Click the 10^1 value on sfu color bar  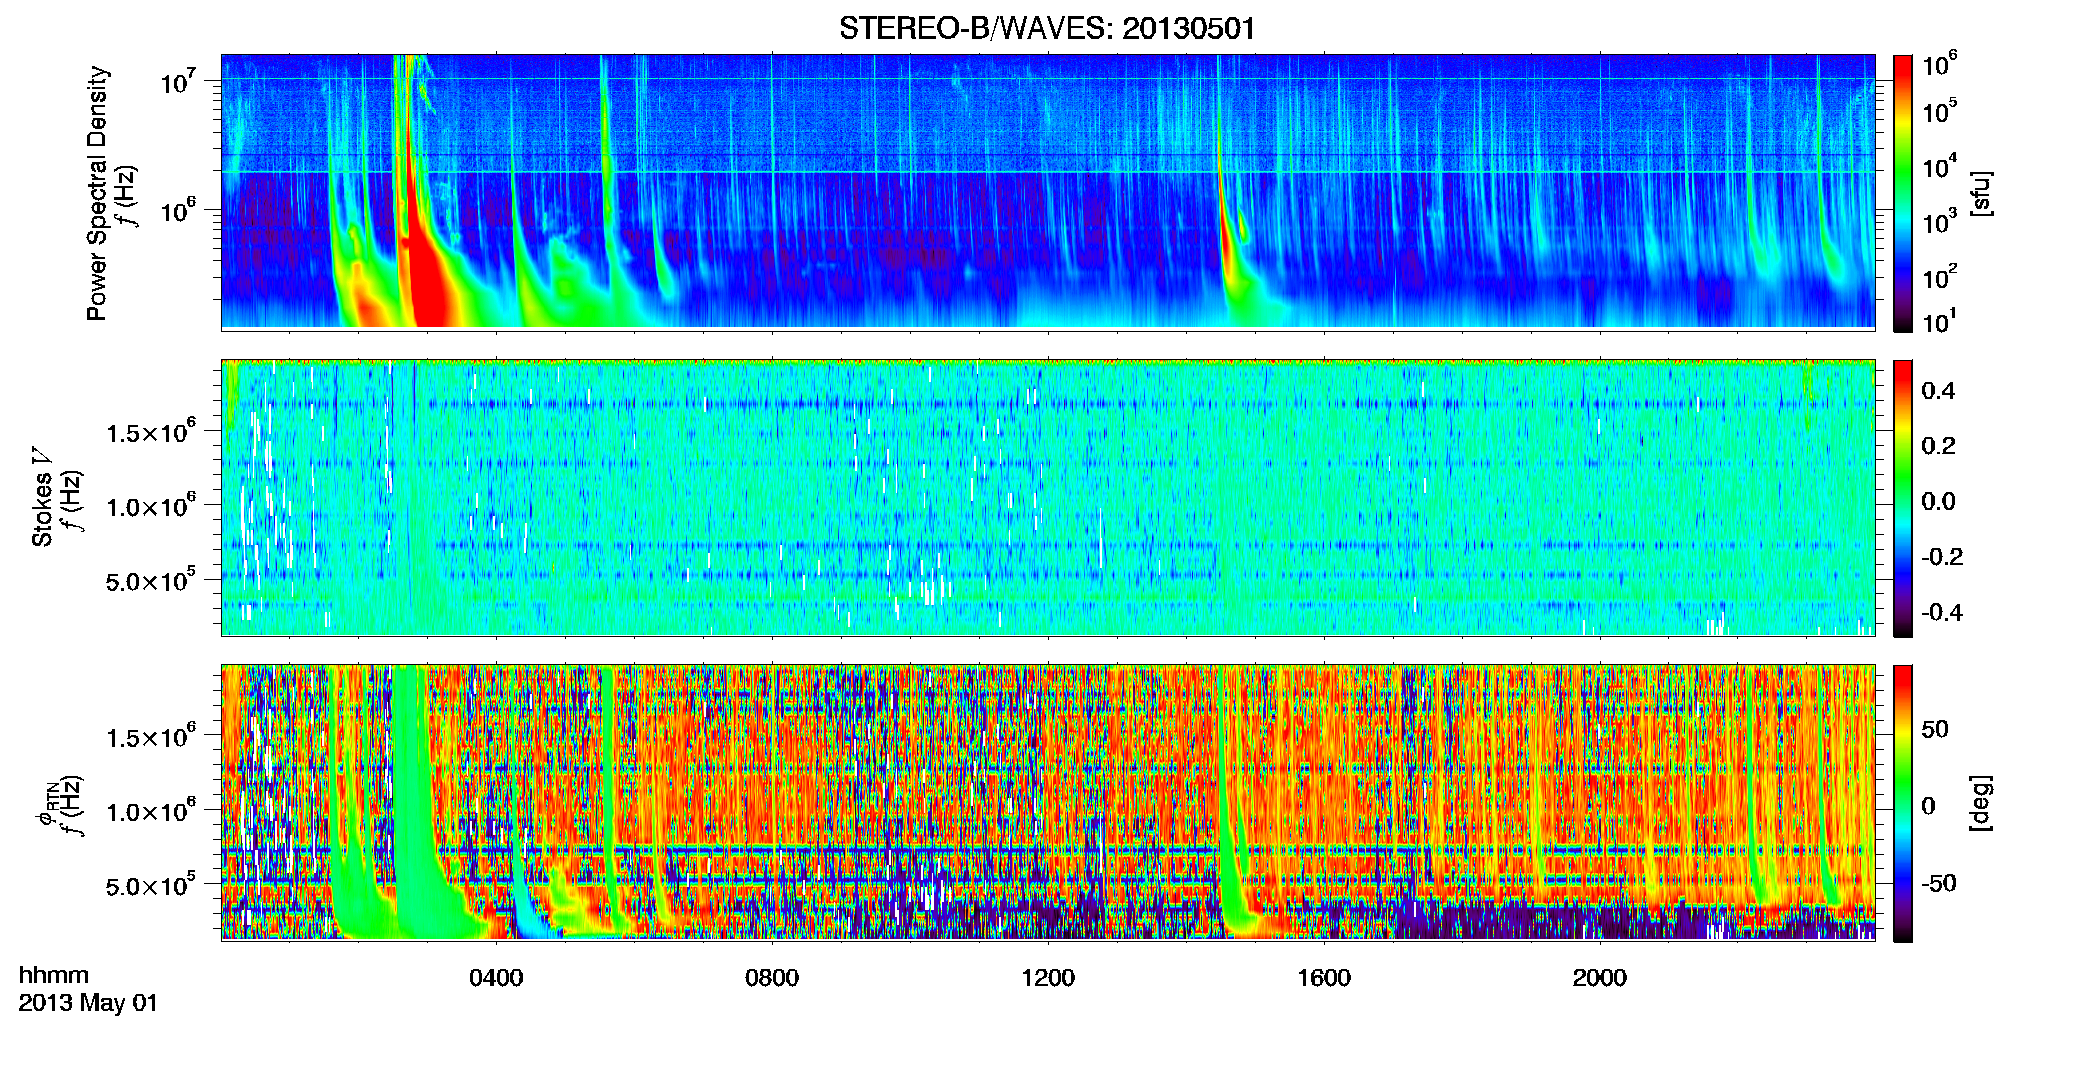[1940, 320]
